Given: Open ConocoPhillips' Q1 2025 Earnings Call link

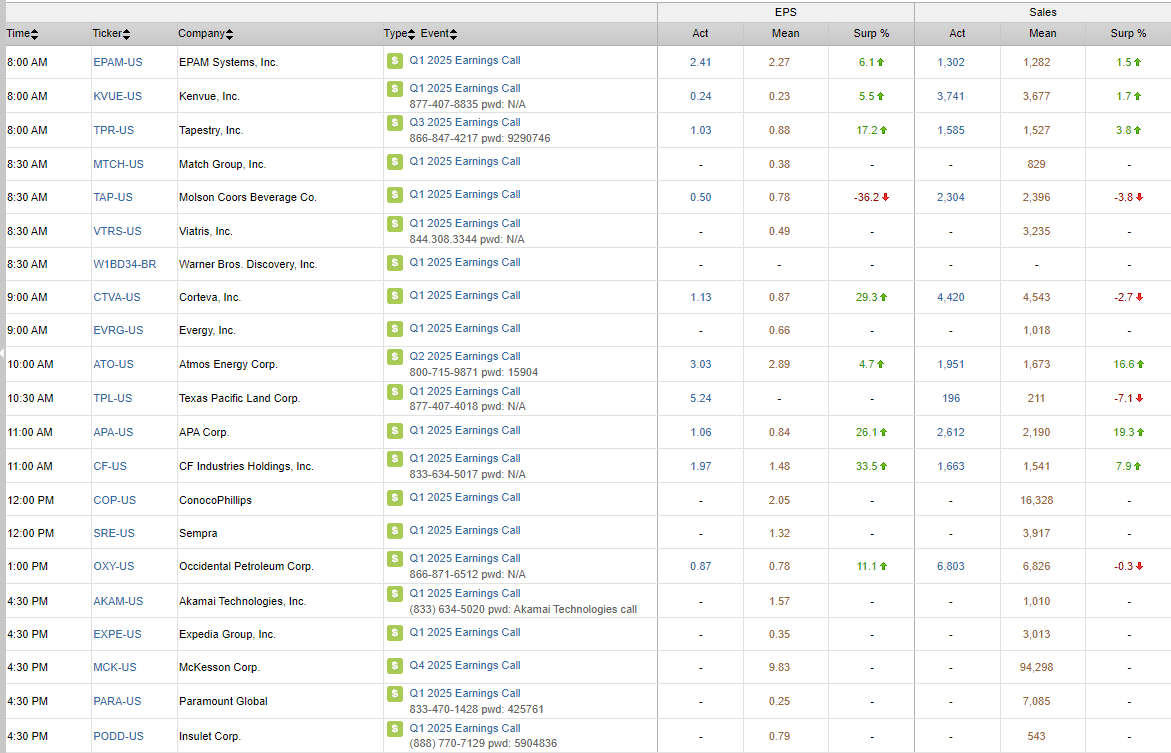Looking at the screenshot, I should [465, 497].
